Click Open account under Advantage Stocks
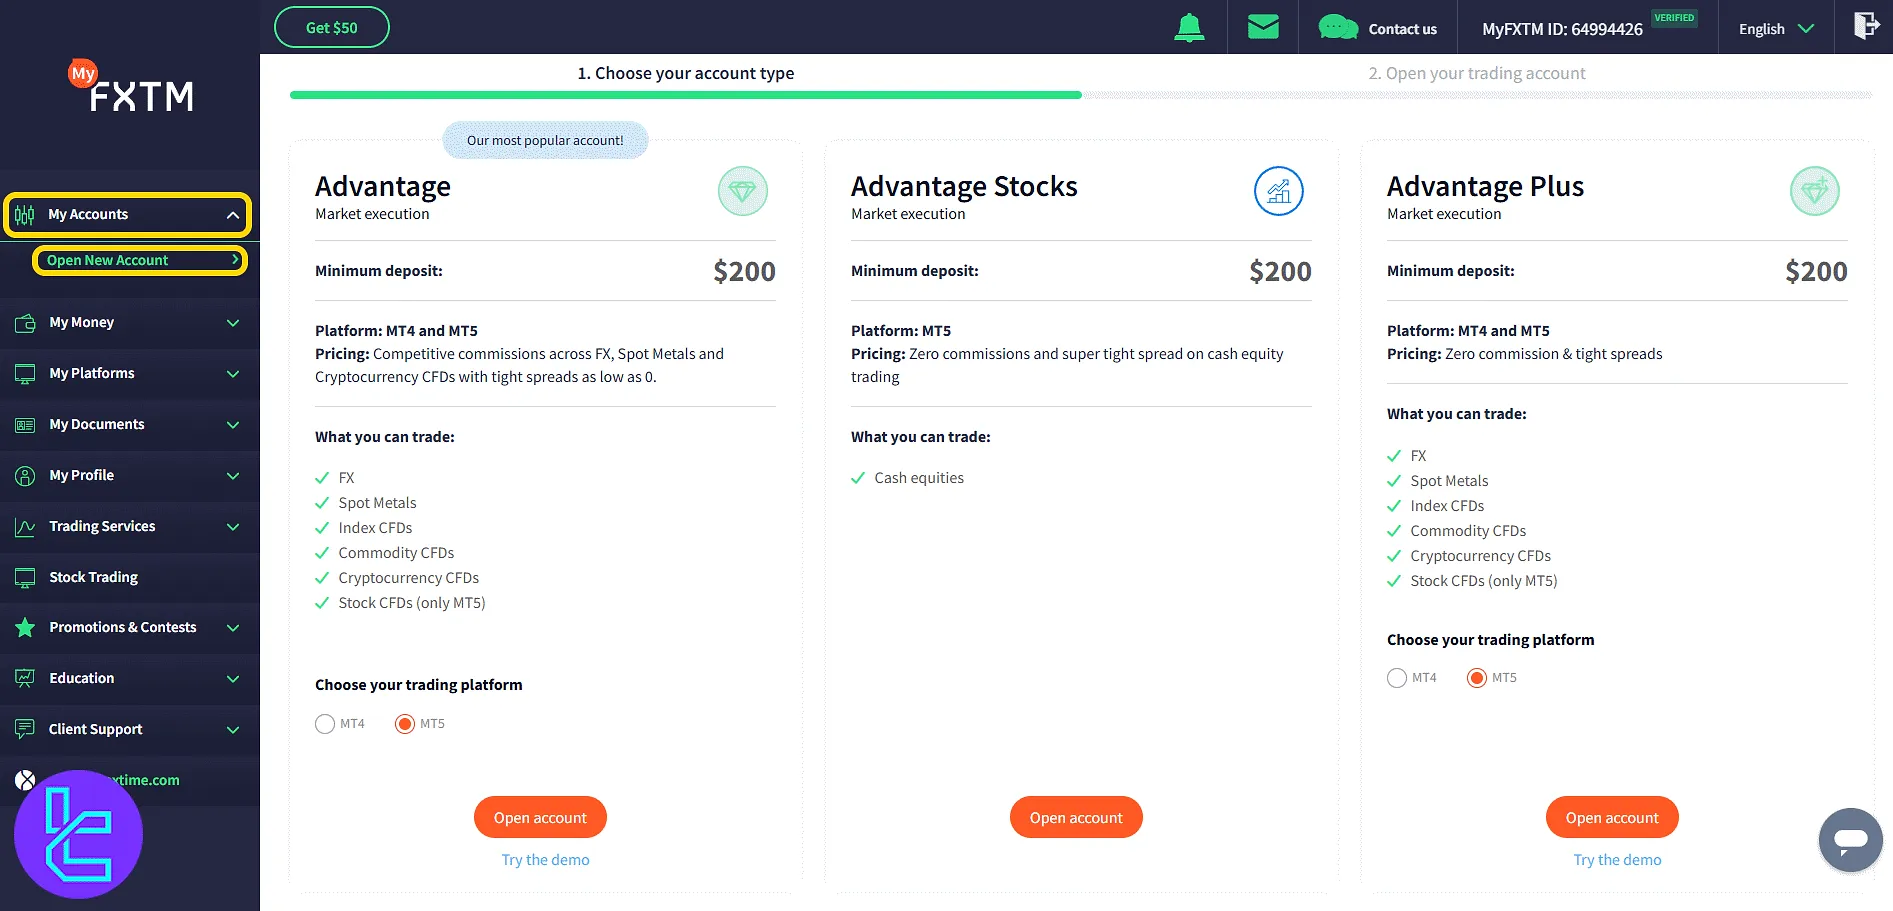The image size is (1893, 911). click(1076, 817)
